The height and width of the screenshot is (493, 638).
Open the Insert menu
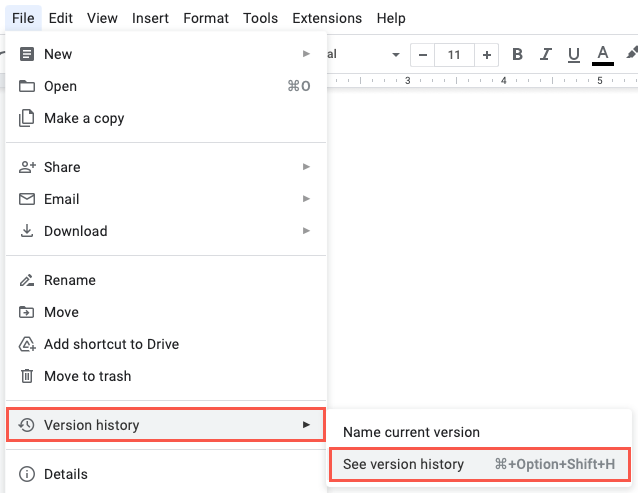click(x=150, y=18)
